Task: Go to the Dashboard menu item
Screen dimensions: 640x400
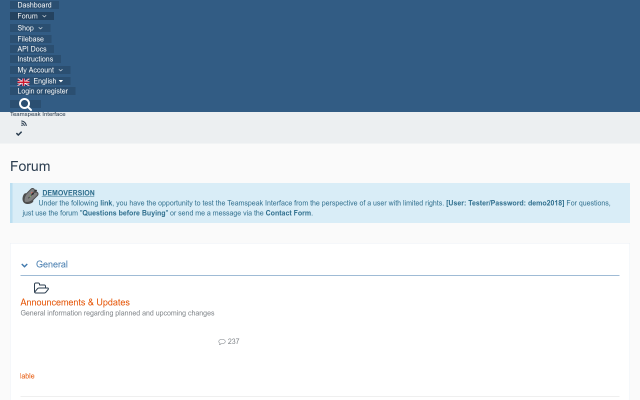Action: tap(34, 5)
